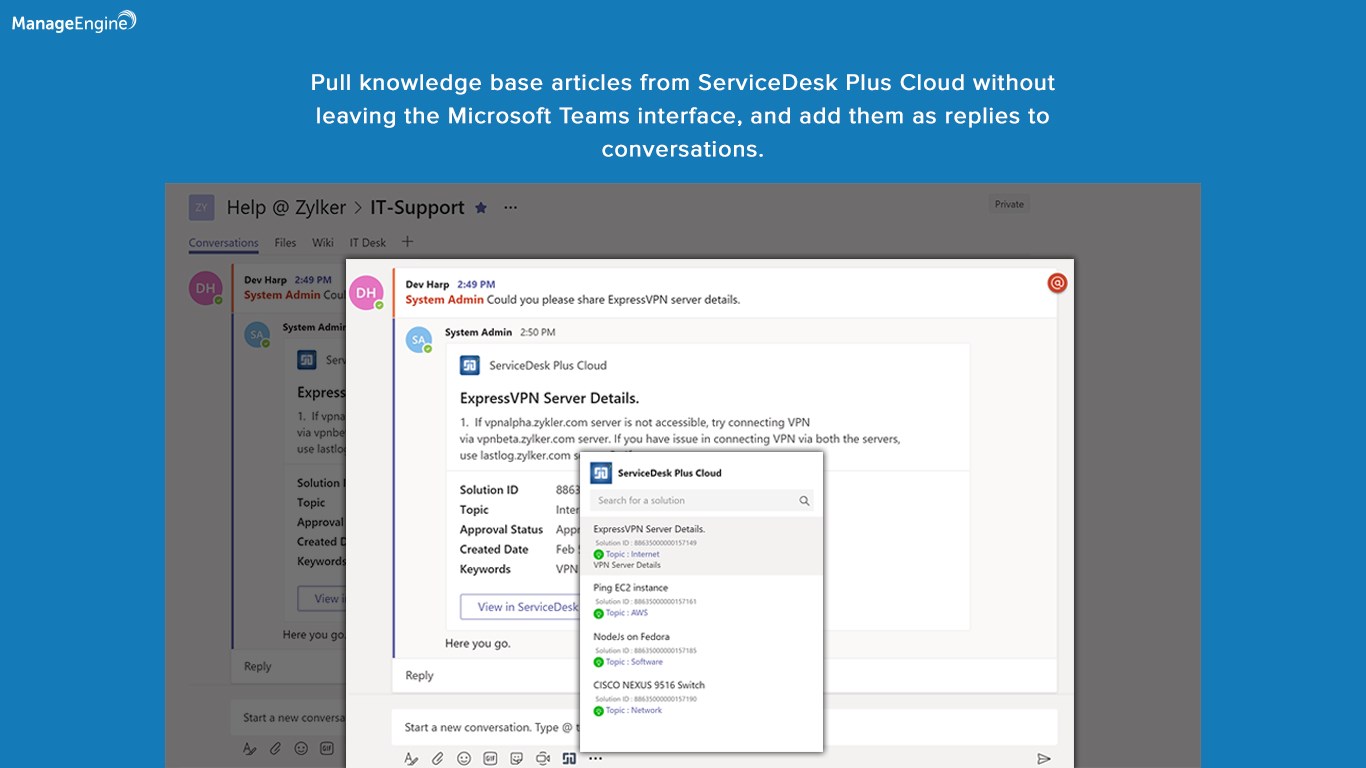Viewport: 1366px width, 768px height.
Task: Click the Topic : Internet link
Action: 633,554
